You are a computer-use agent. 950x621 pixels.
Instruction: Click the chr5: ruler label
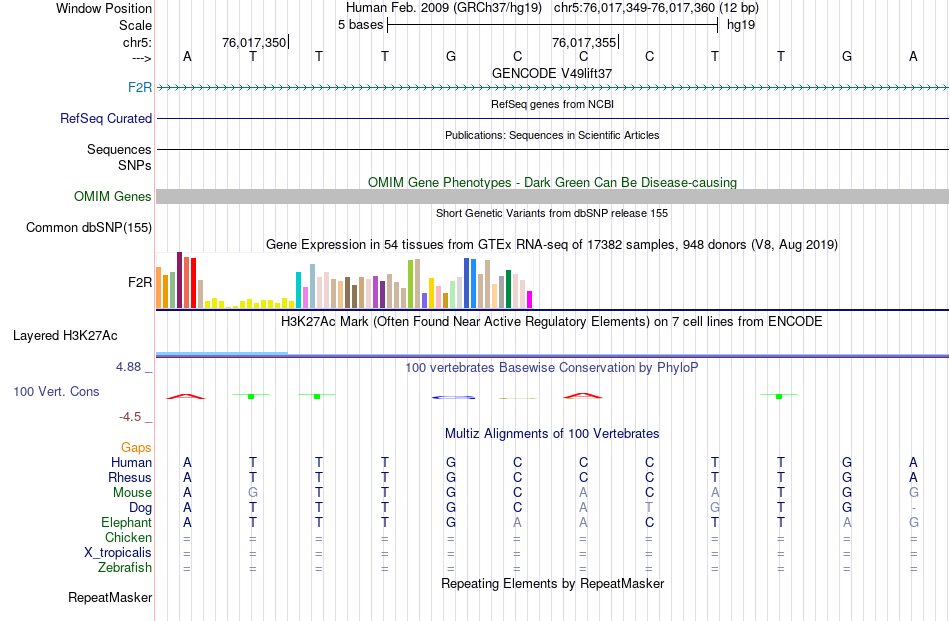tap(137, 42)
